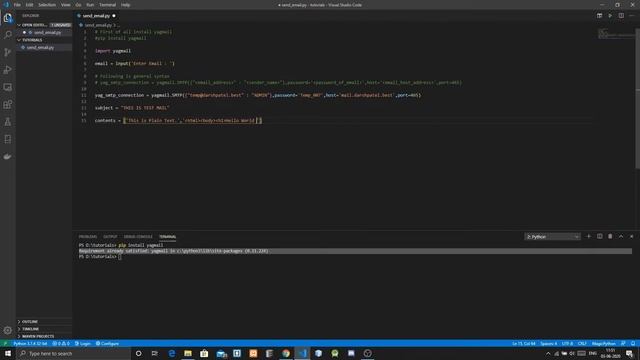Open the Edit menu

(x=29, y=5)
